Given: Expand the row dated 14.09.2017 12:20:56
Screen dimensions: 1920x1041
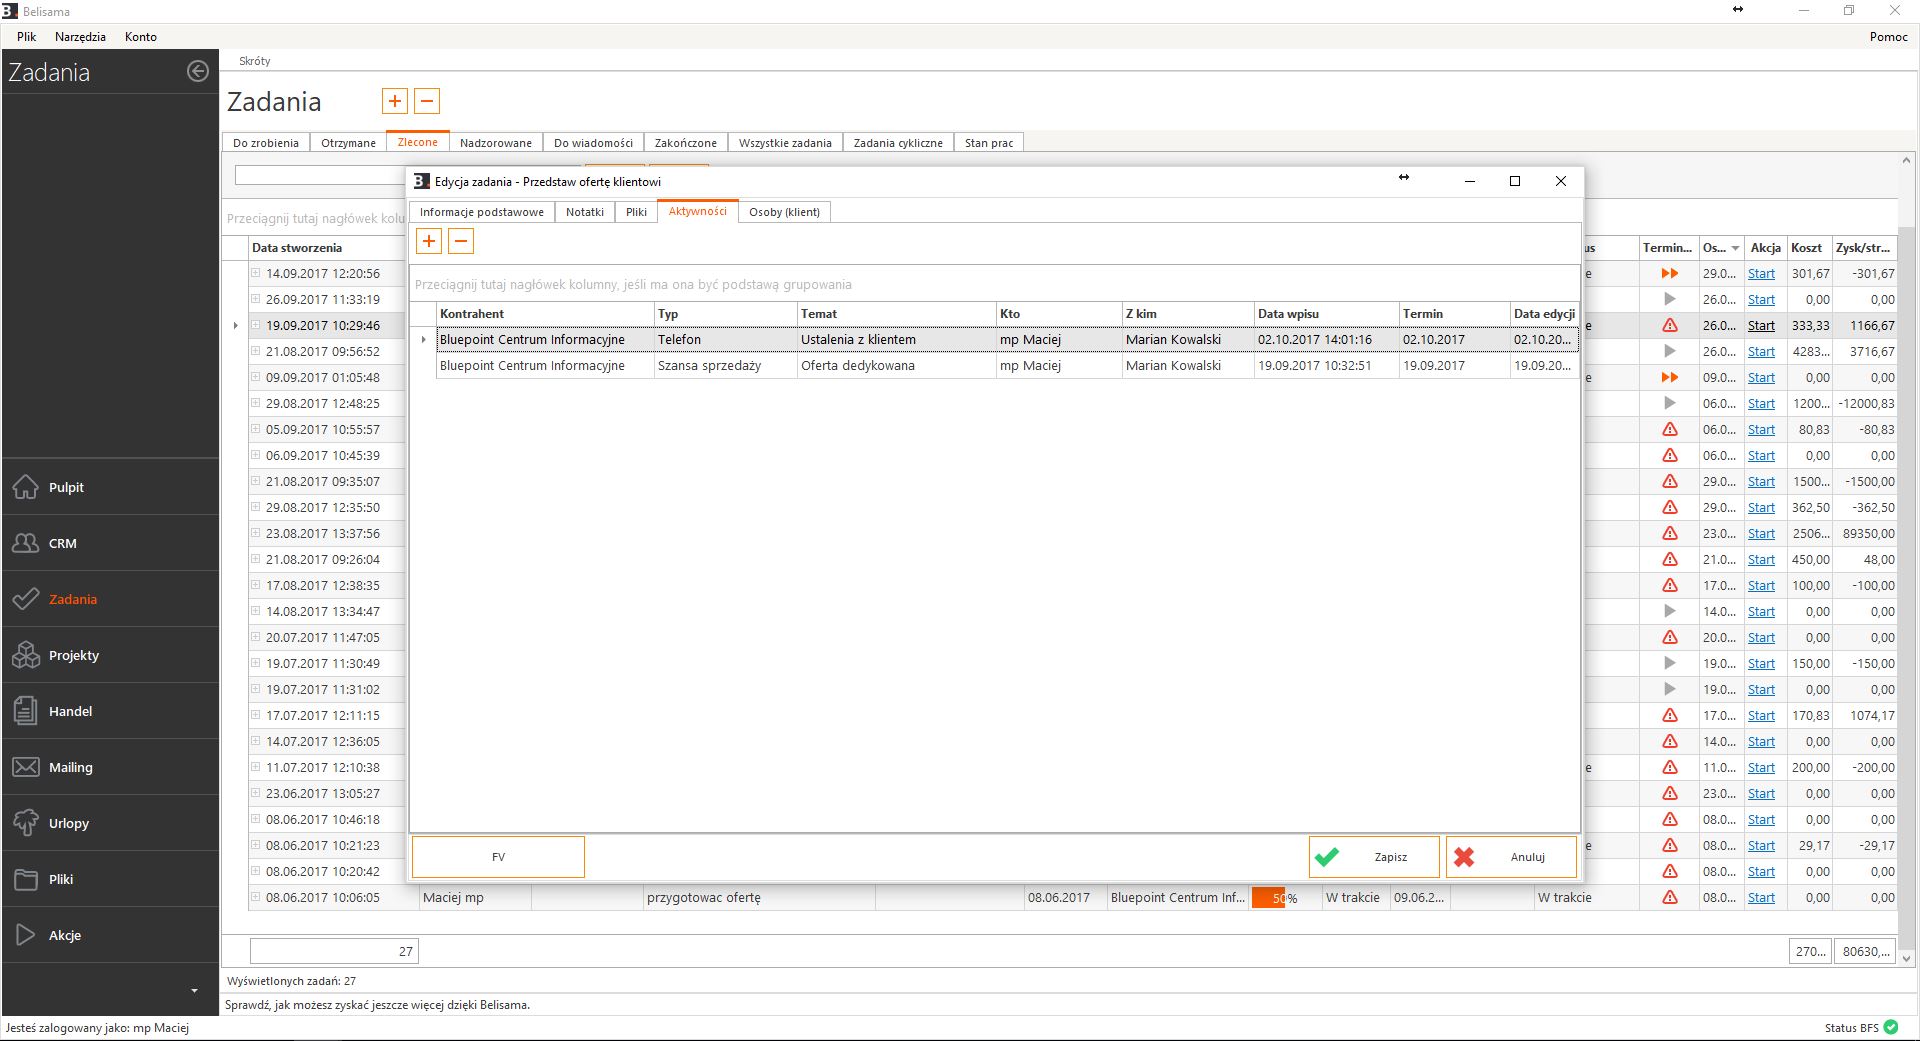Looking at the screenshot, I should [x=256, y=273].
